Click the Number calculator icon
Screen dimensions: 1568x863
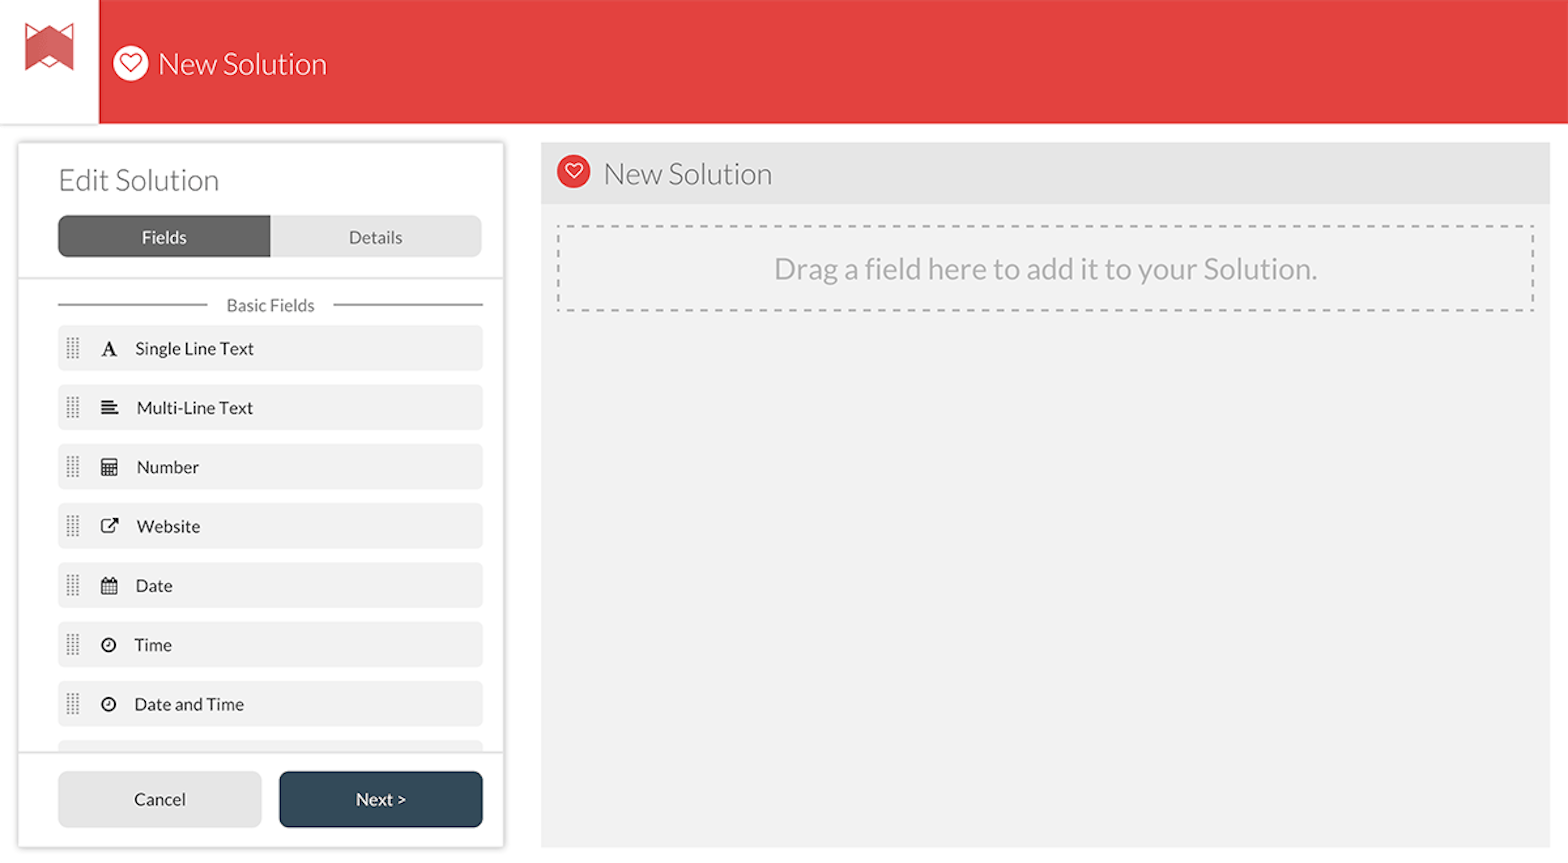[109, 467]
